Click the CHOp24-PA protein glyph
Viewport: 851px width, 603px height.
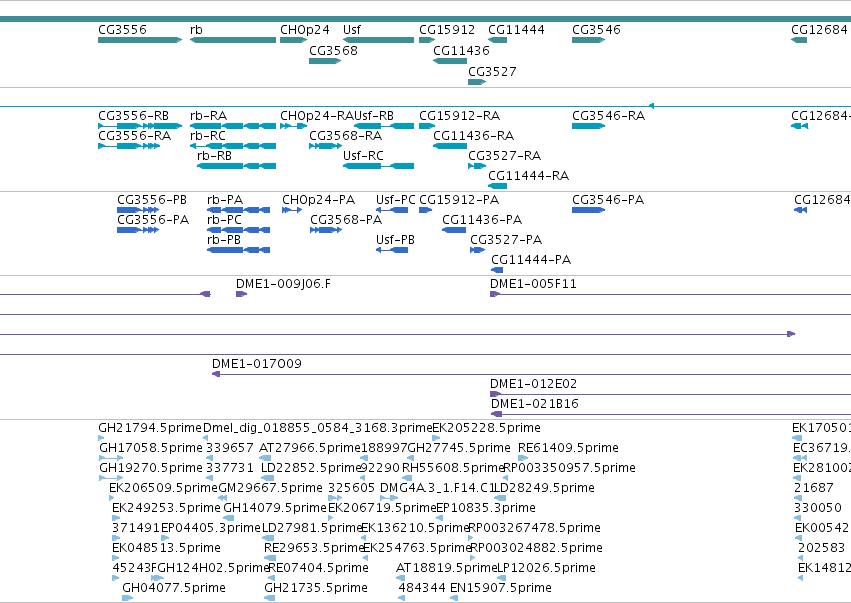click(x=292, y=210)
